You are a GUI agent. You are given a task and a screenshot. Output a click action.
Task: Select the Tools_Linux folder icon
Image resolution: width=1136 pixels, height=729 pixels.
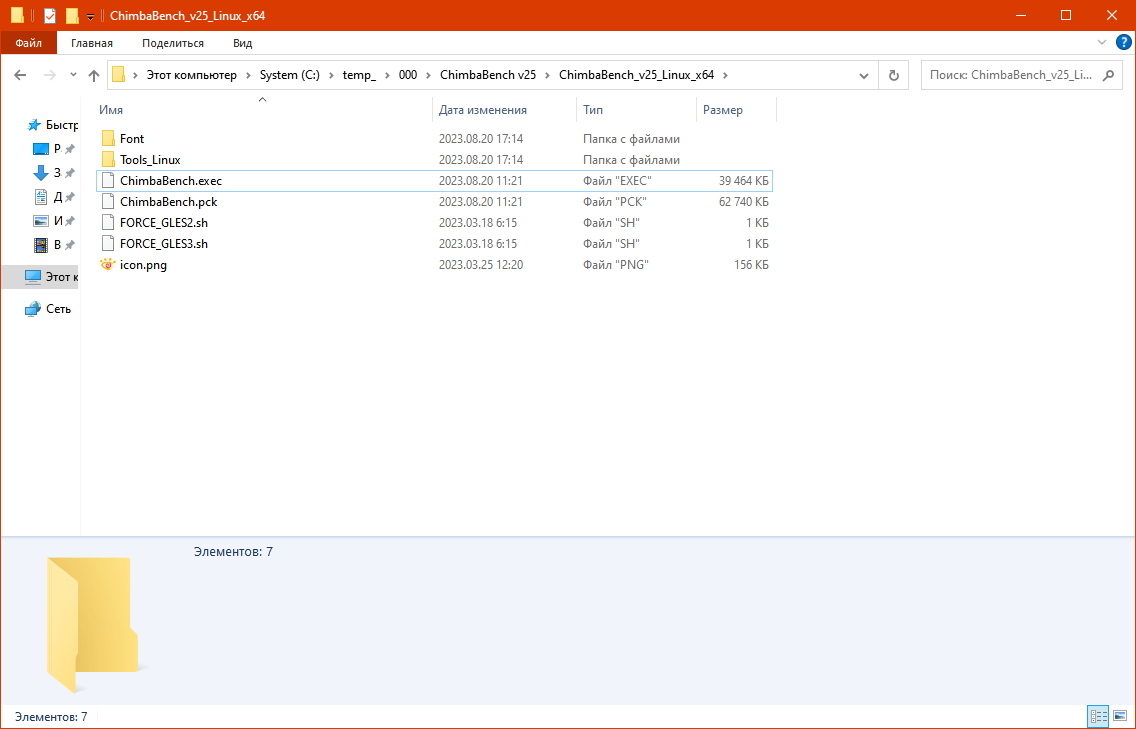pyautogui.click(x=108, y=159)
